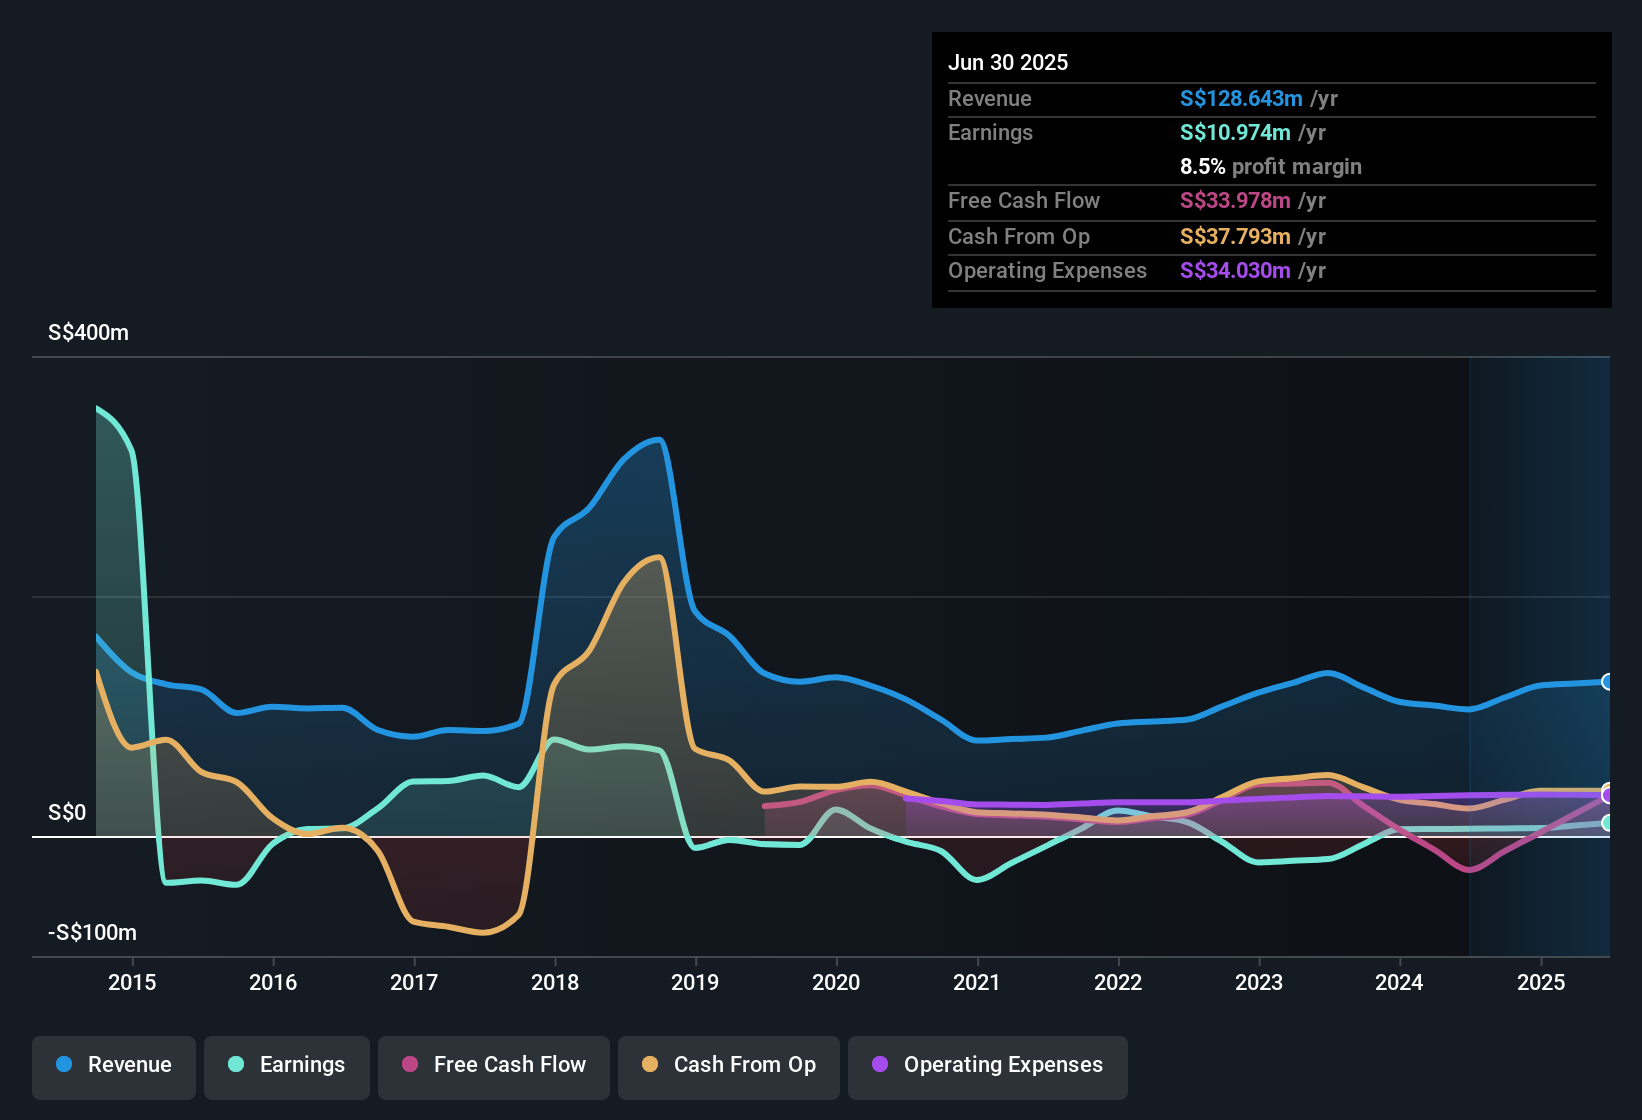Click the S$128.643m Revenue value in tooltip
Image resolution: width=1642 pixels, height=1120 pixels.
[1241, 98]
